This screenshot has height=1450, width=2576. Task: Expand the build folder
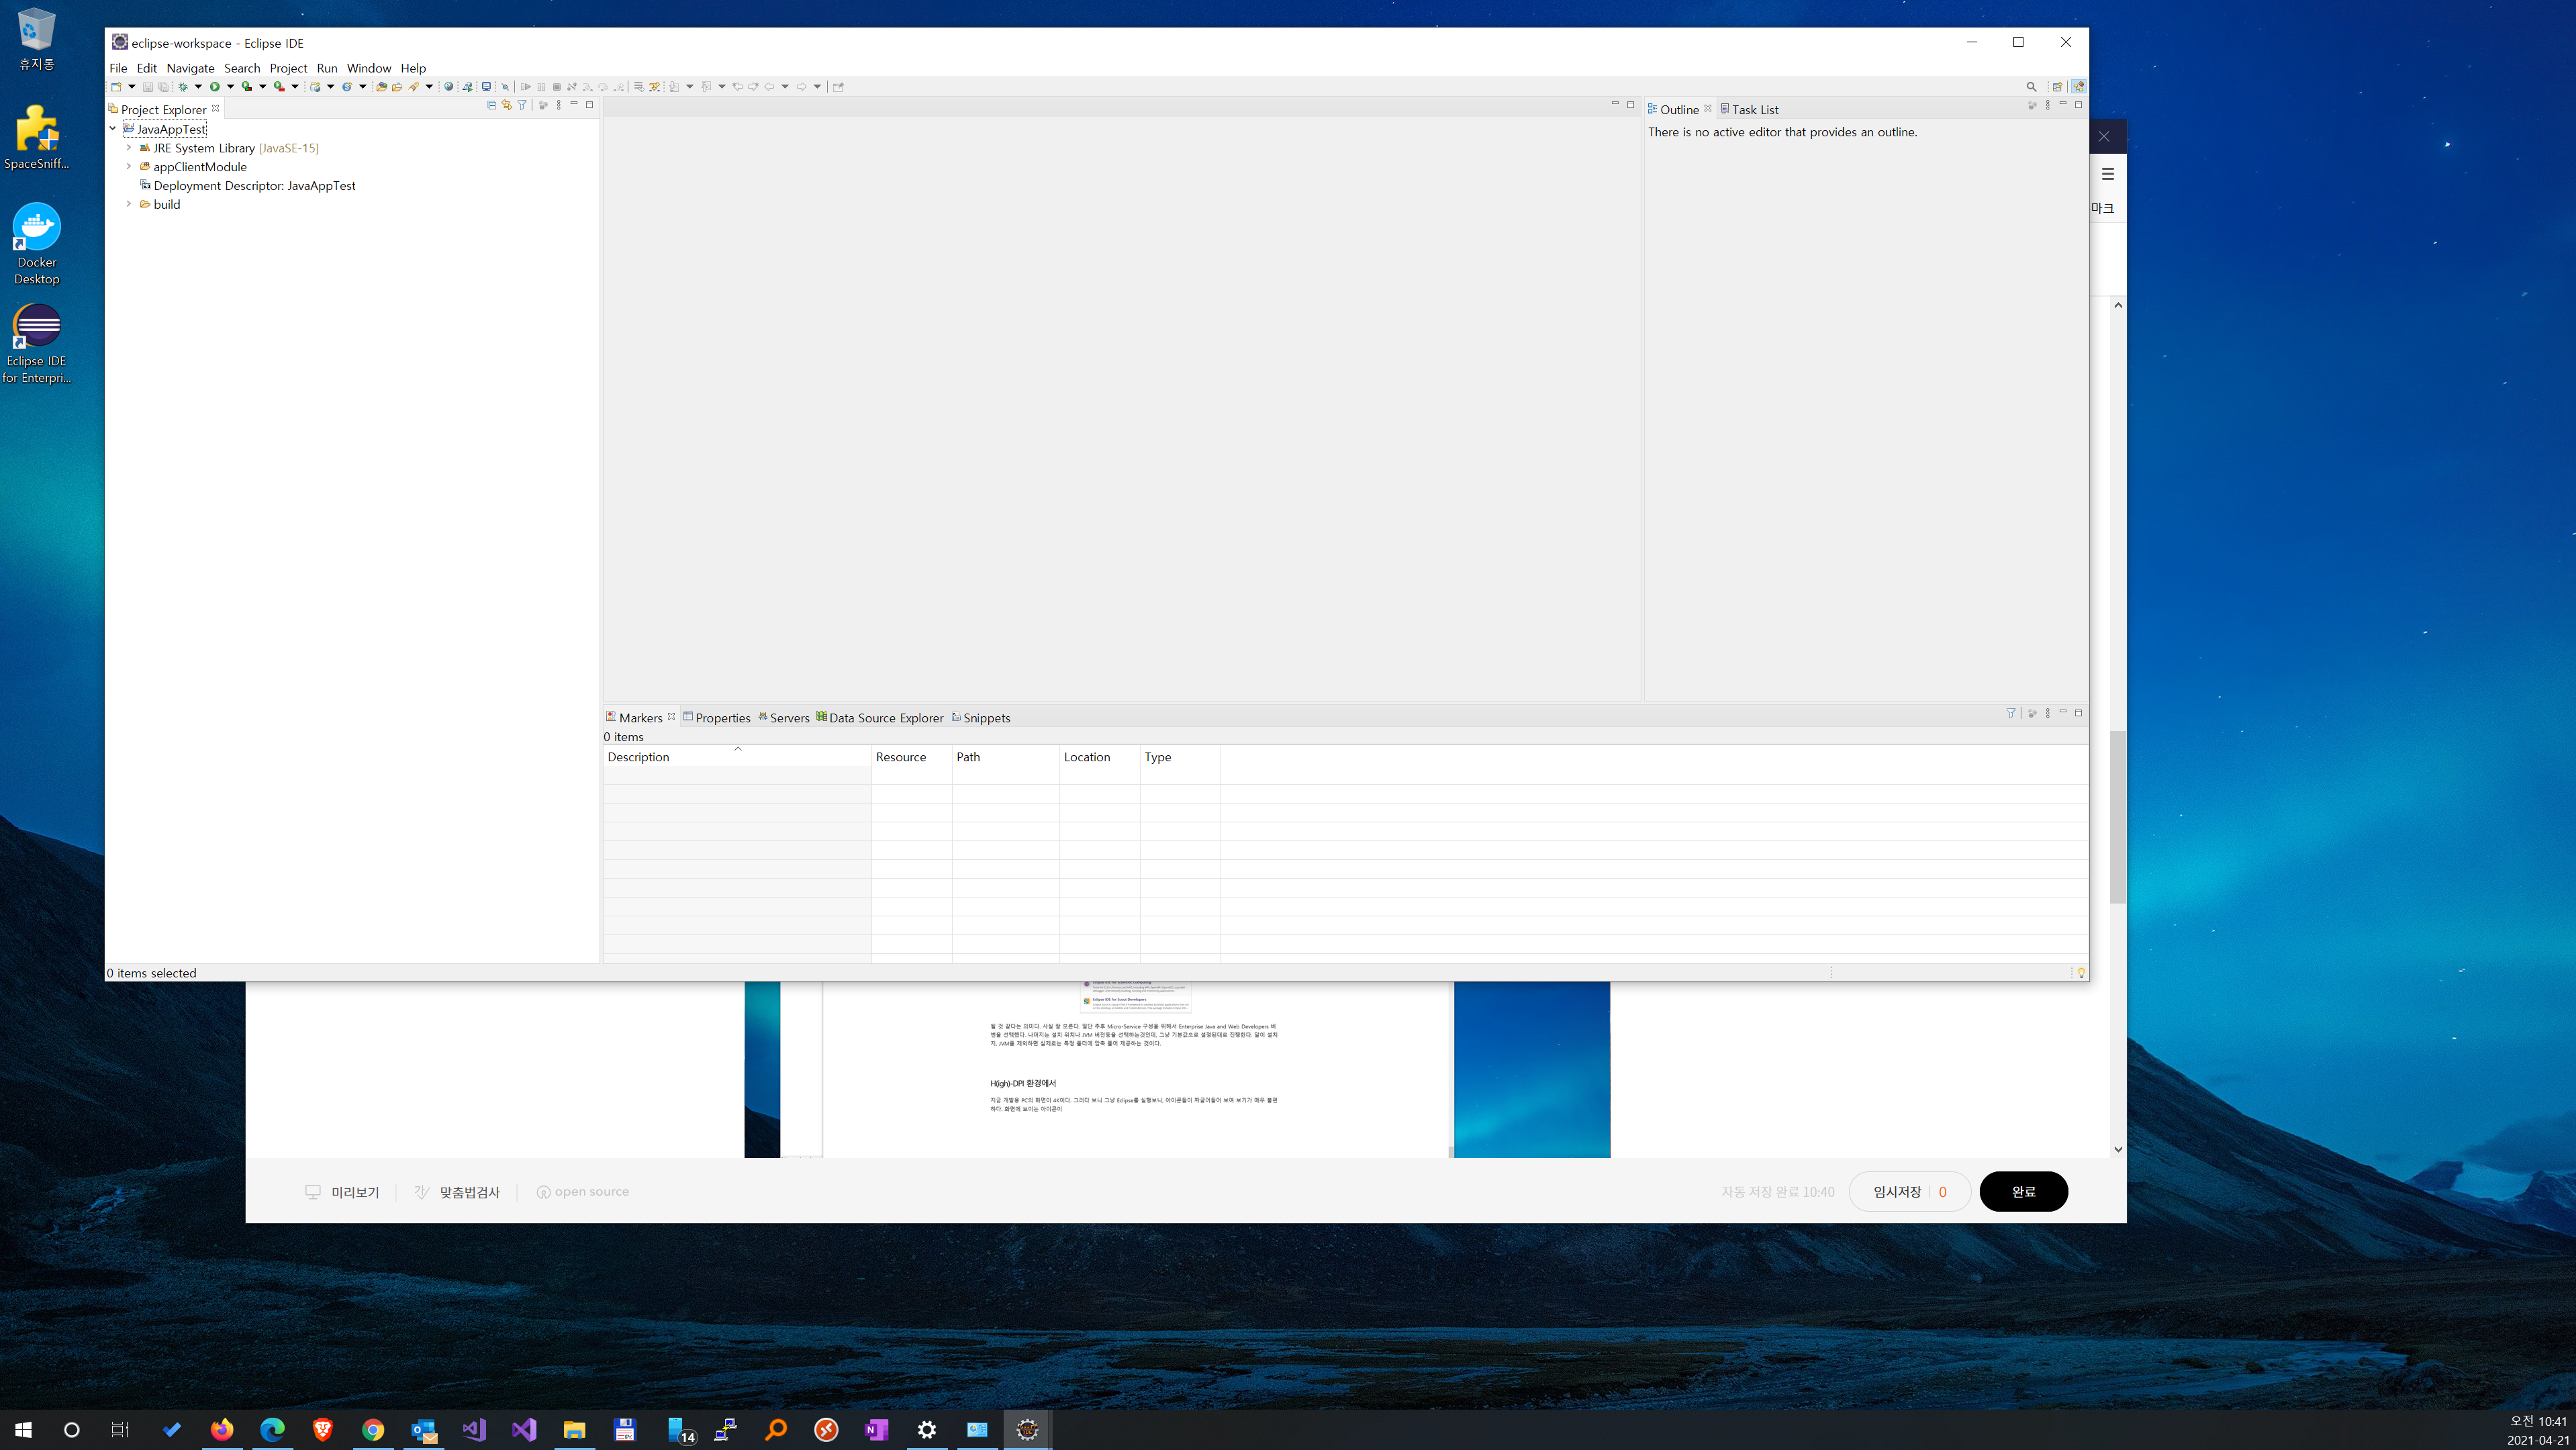click(x=129, y=204)
